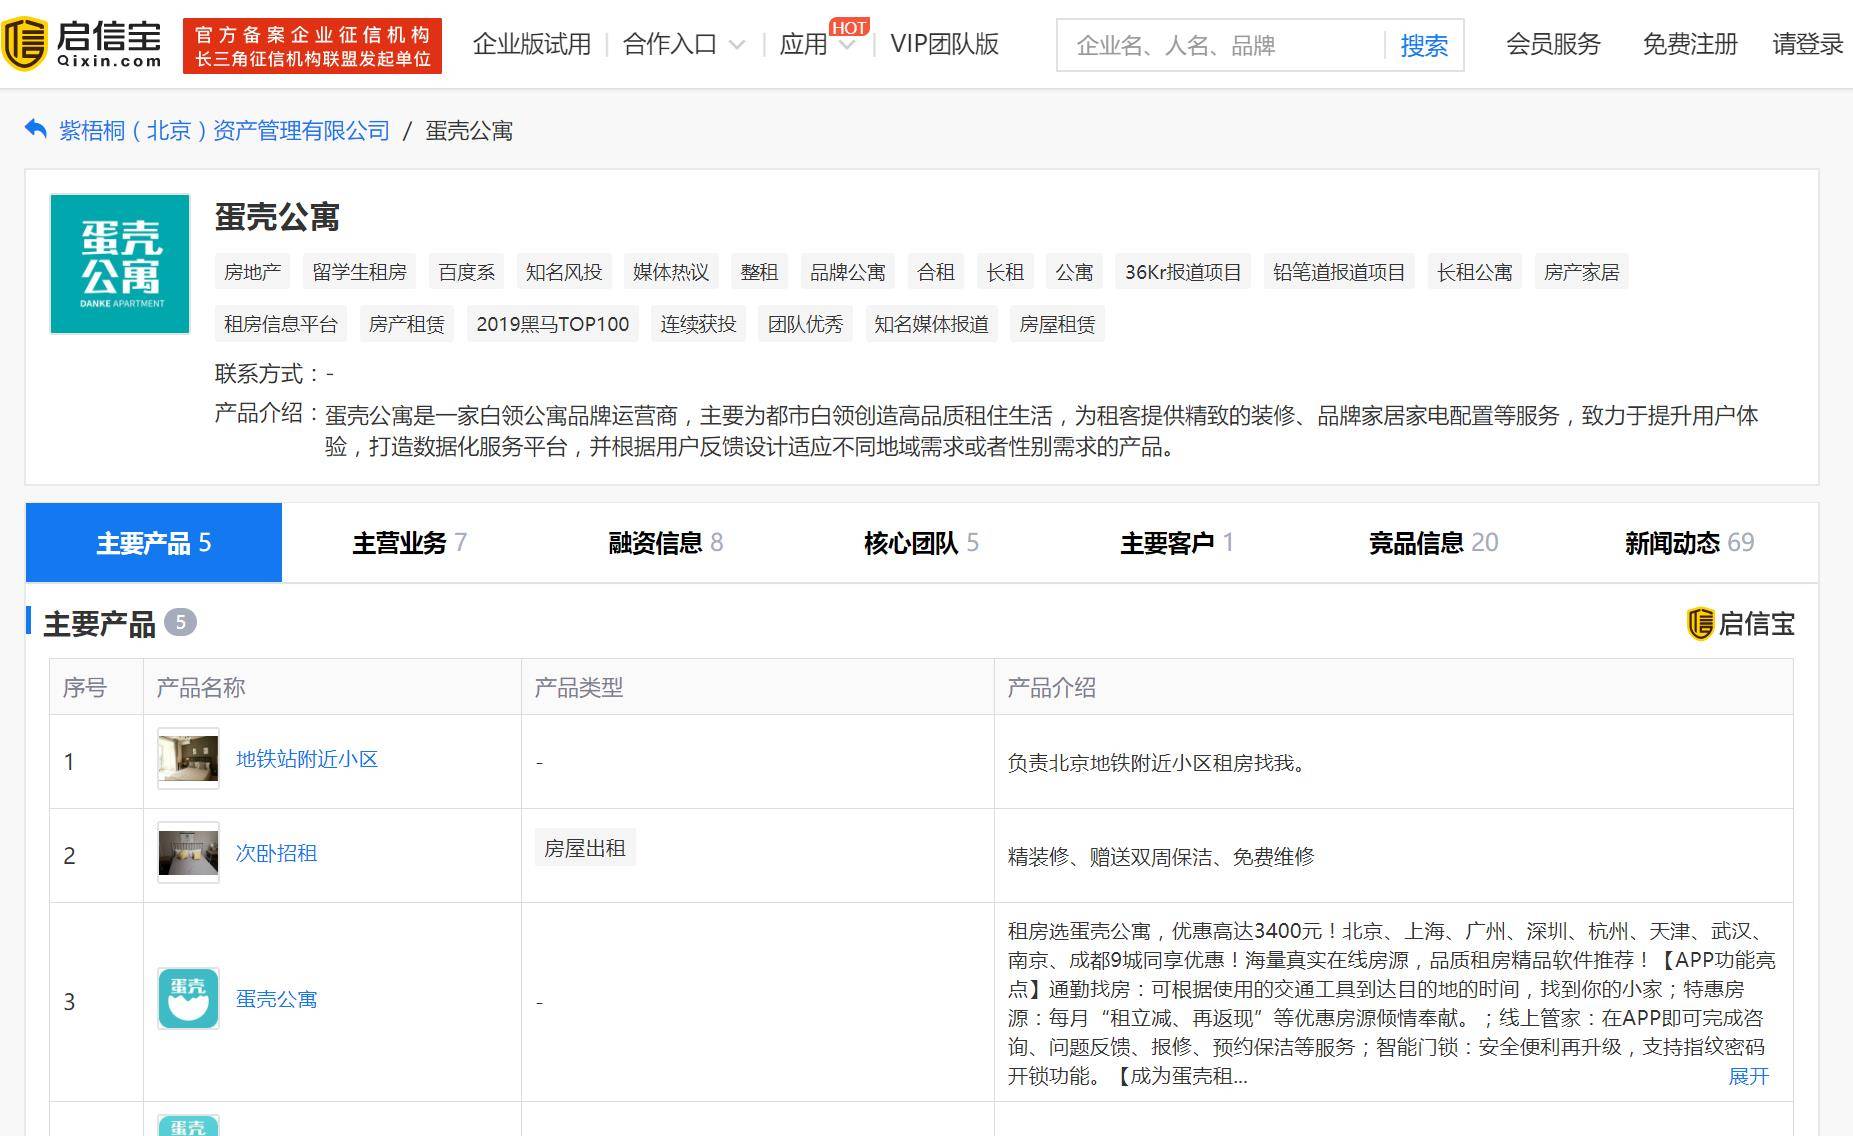
Task: Click the 合租 tag
Action: click(x=936, y=272)
